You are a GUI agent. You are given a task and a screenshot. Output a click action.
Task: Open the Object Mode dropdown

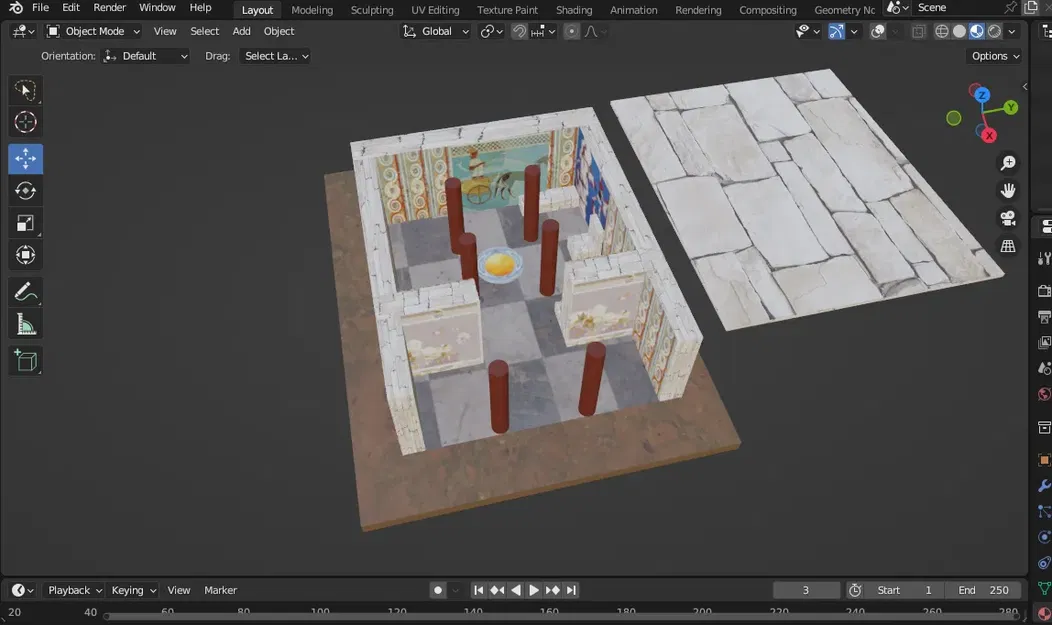coord(94,31)
